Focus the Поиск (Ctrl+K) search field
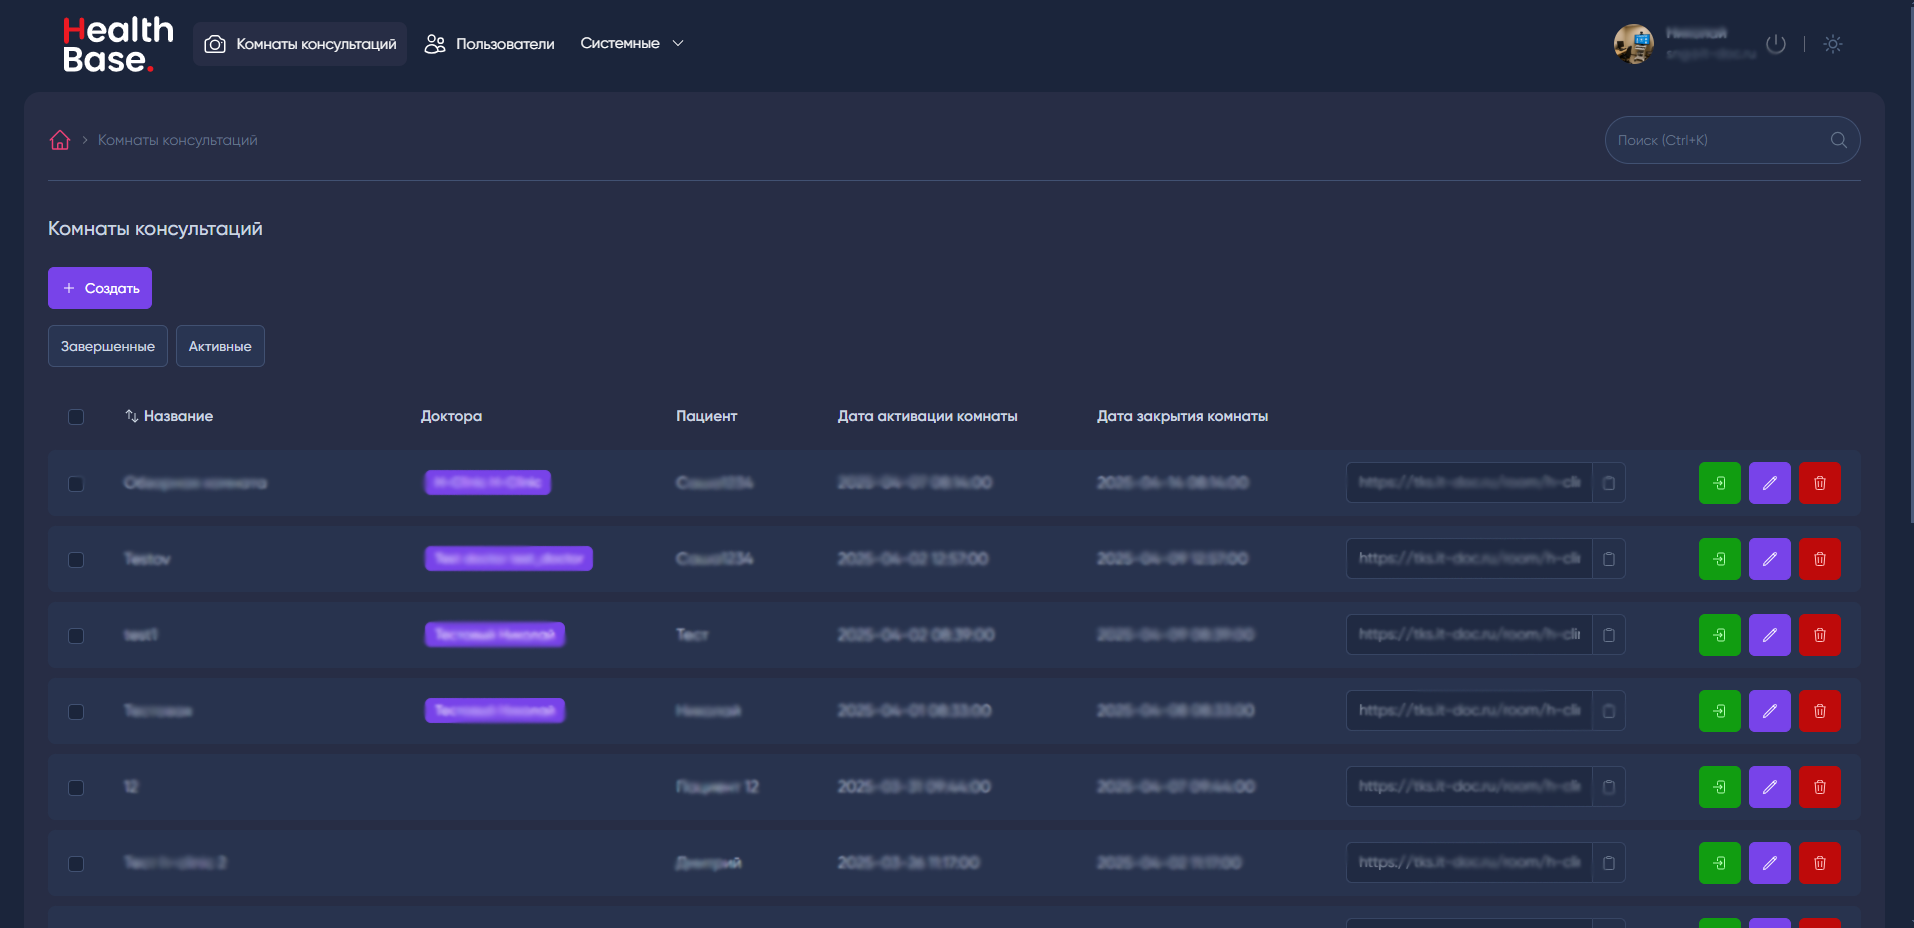This screenshot has height=928, width=1914. (x=1732, y=140)
